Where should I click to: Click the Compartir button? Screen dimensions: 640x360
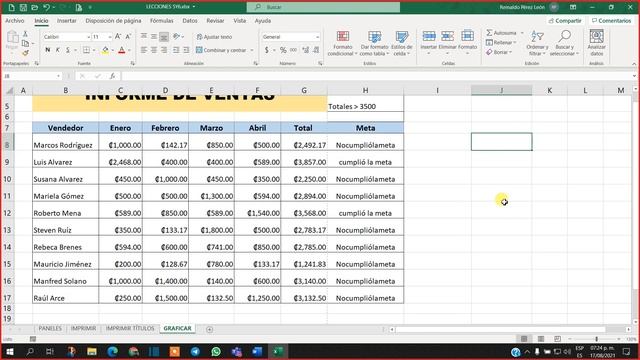[565, 20]
